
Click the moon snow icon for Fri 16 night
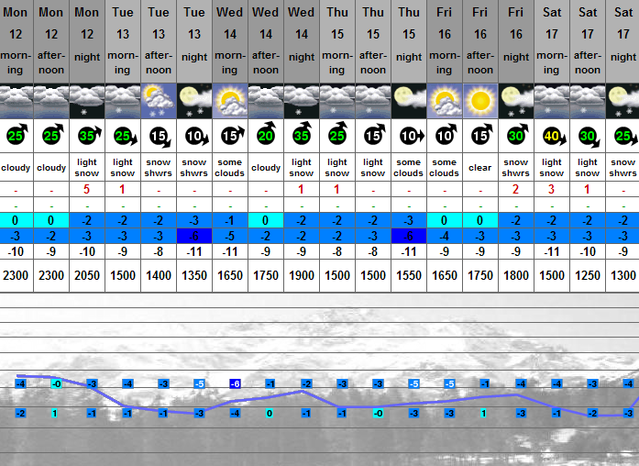coord(516,101)
